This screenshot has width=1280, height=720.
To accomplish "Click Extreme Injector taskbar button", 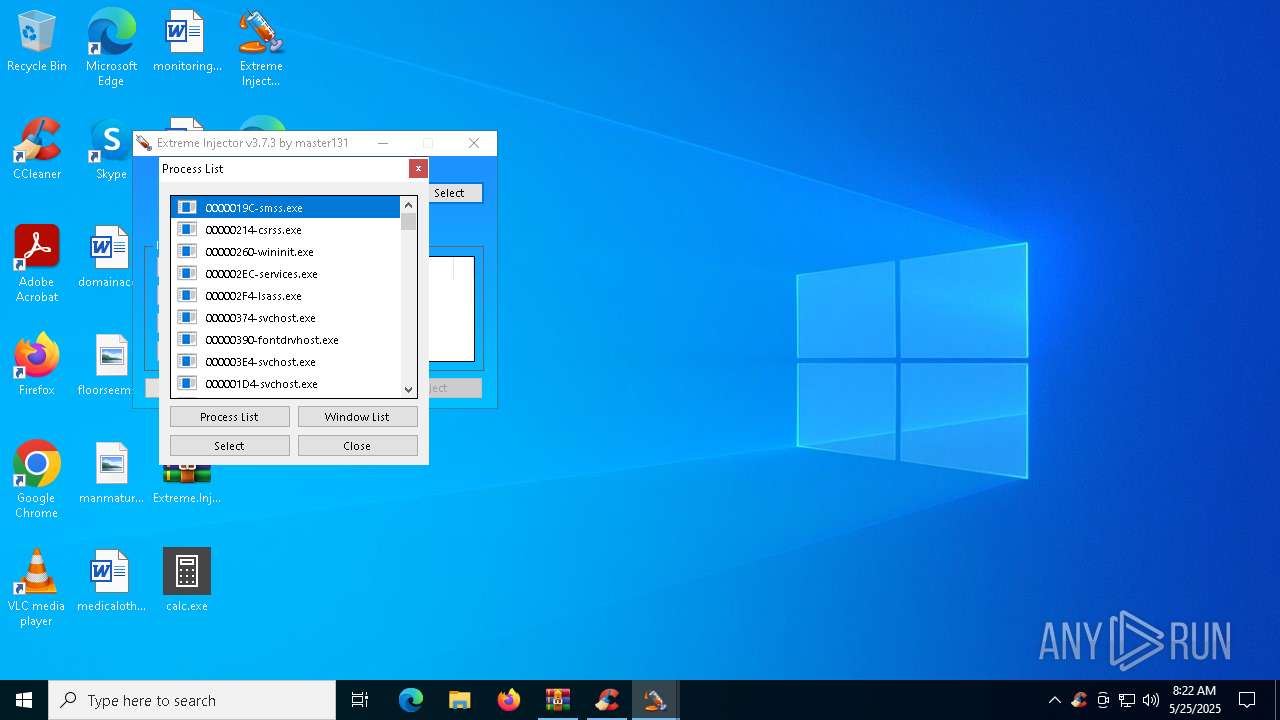I will pos(656,700).
